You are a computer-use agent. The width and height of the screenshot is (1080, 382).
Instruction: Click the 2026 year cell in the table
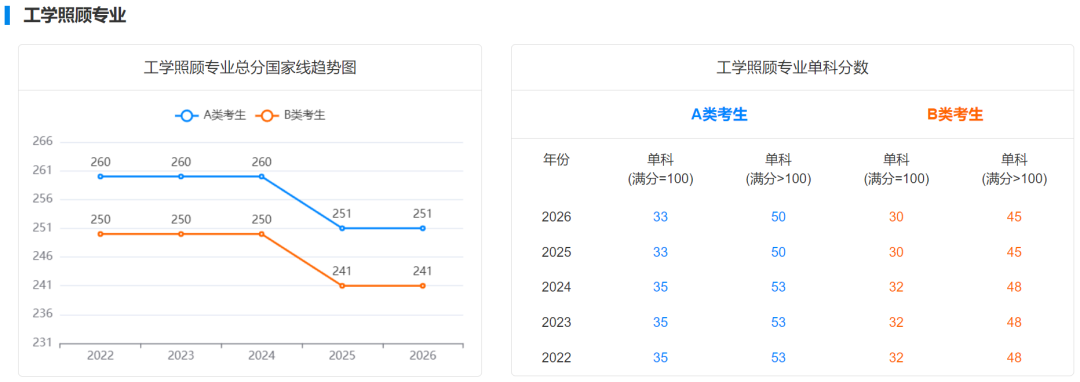557,217
